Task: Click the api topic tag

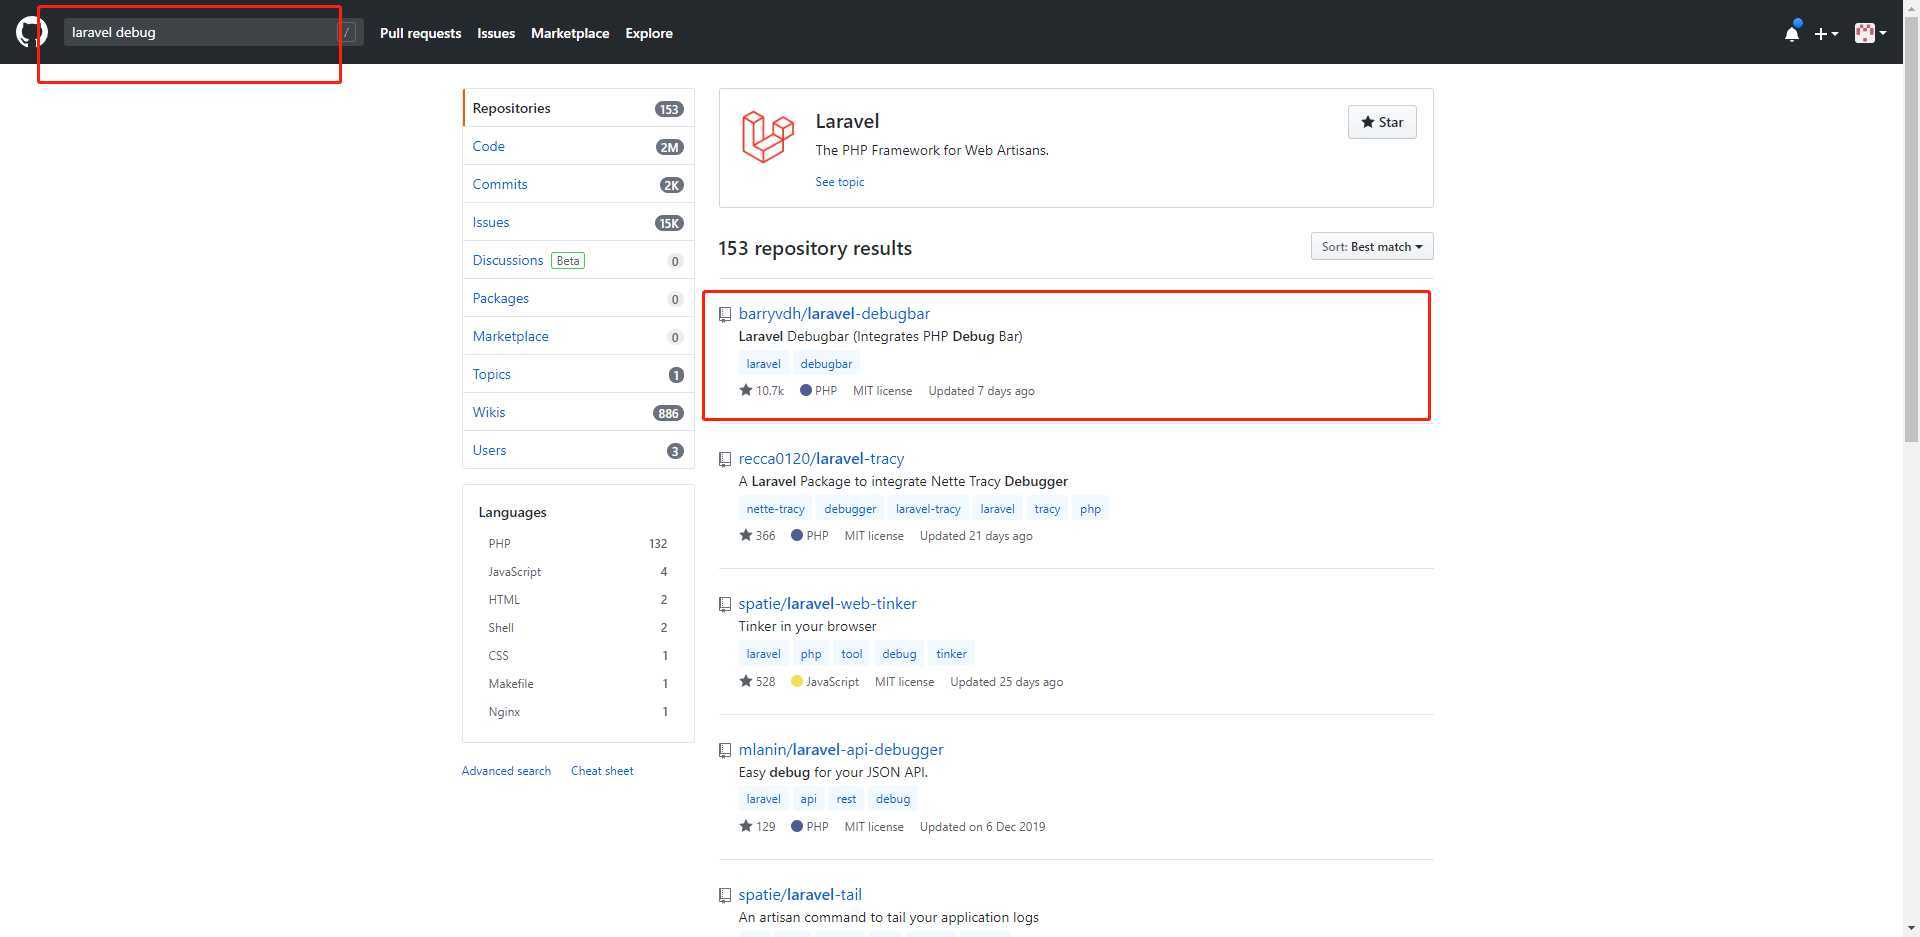Action: click(808, 799)
